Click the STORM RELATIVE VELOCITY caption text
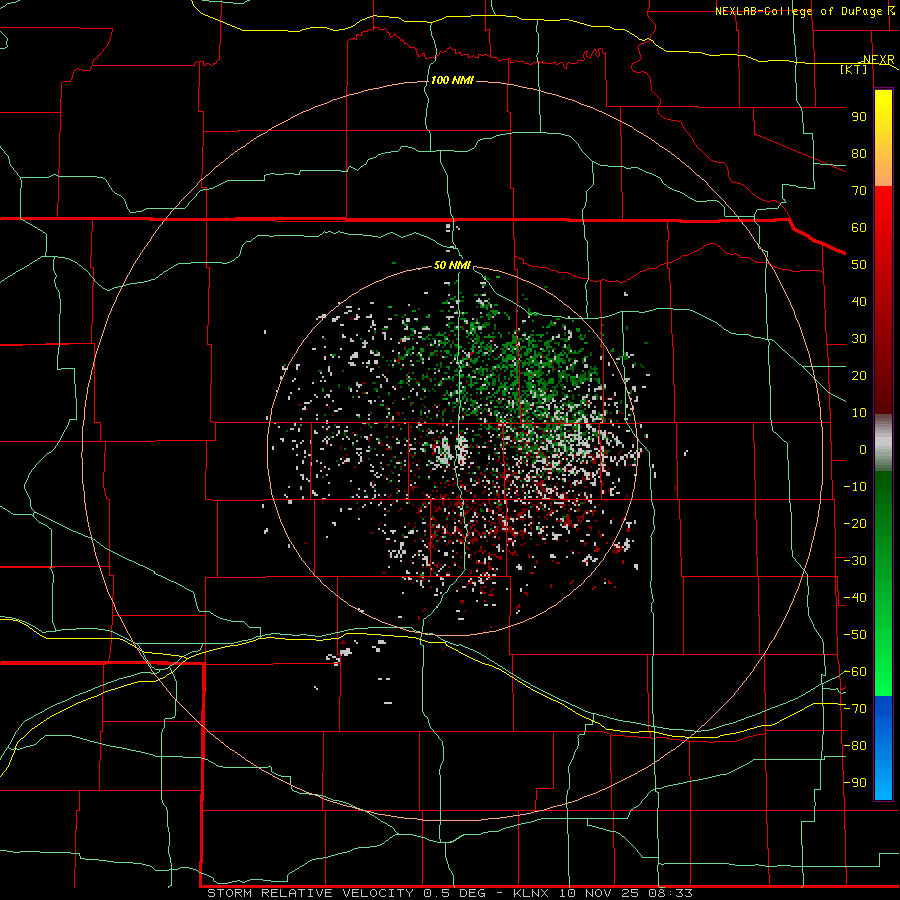 coord(310,893)
